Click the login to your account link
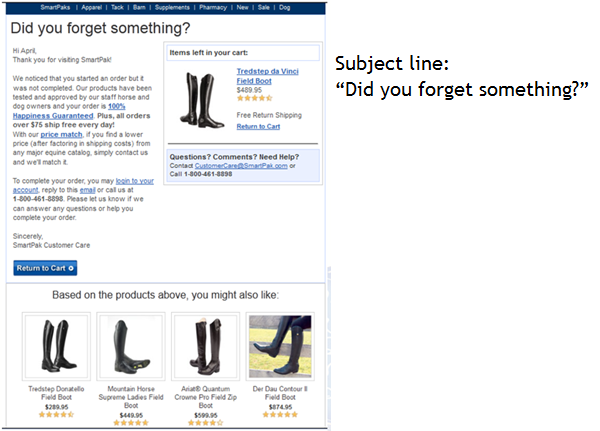 (83, 185)
